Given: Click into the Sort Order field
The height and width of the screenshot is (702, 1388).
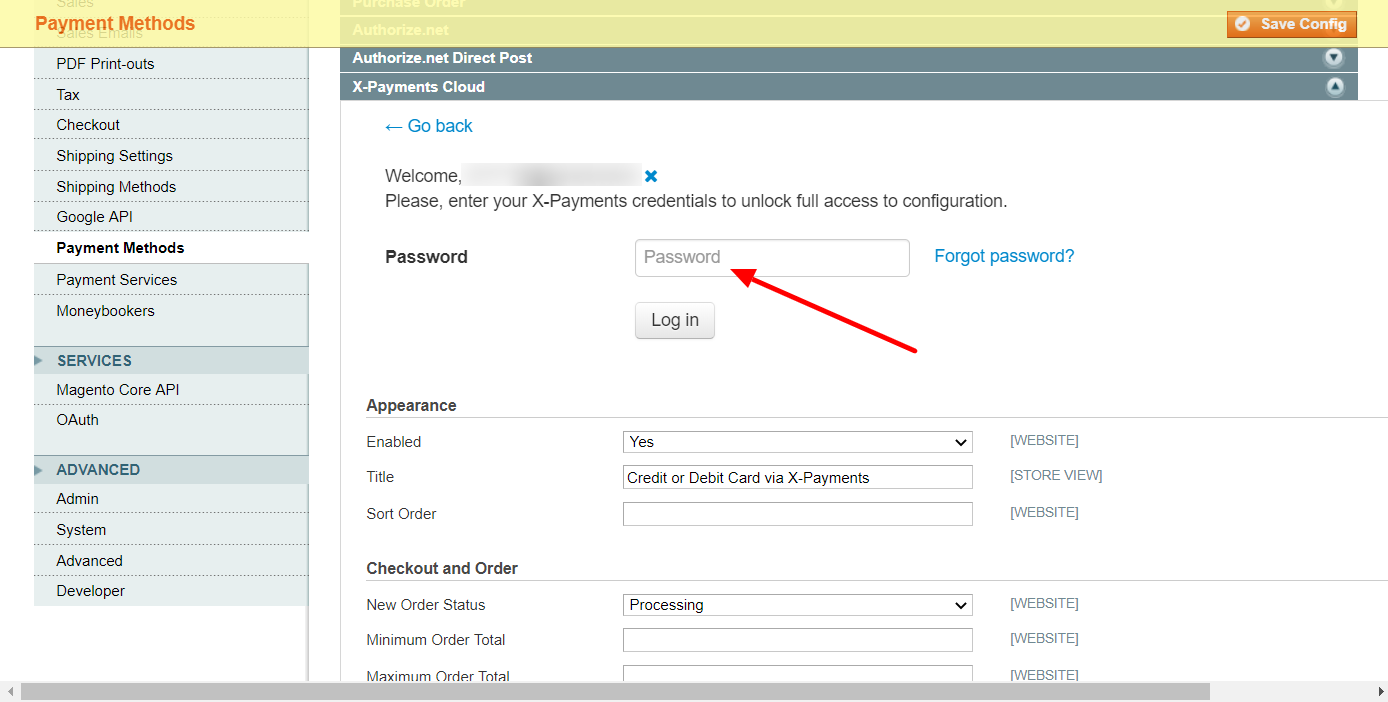Looking at the screenshot, I should pyautogui.click(x=798, y=514).
